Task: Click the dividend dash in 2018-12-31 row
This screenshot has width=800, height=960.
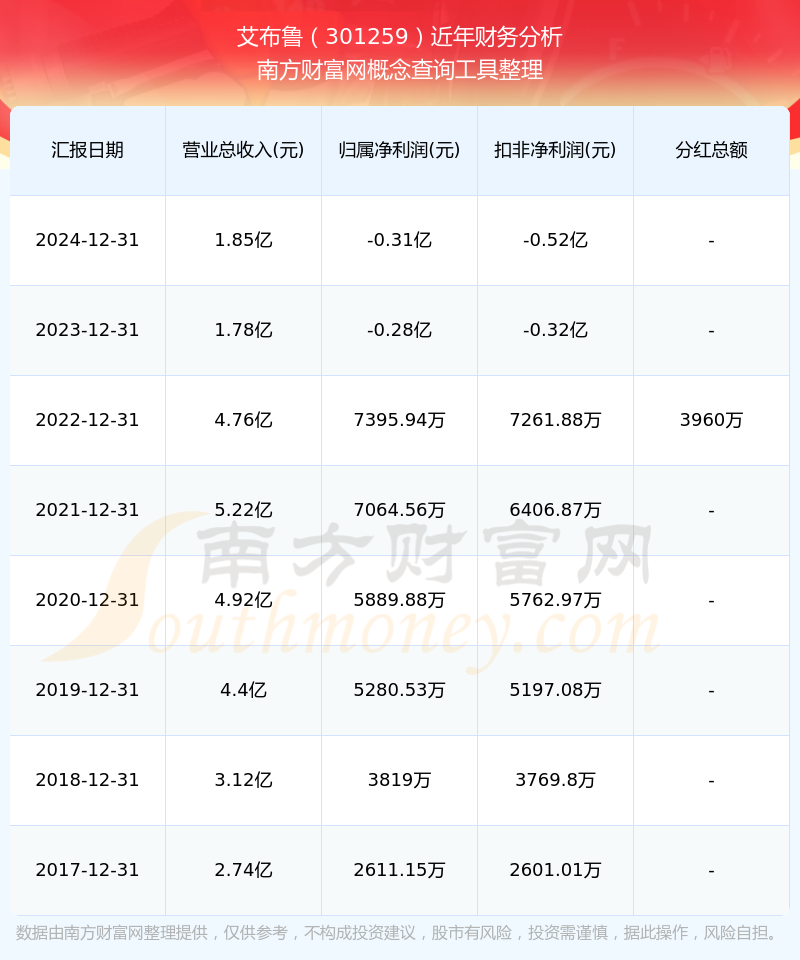Action: 711,782
